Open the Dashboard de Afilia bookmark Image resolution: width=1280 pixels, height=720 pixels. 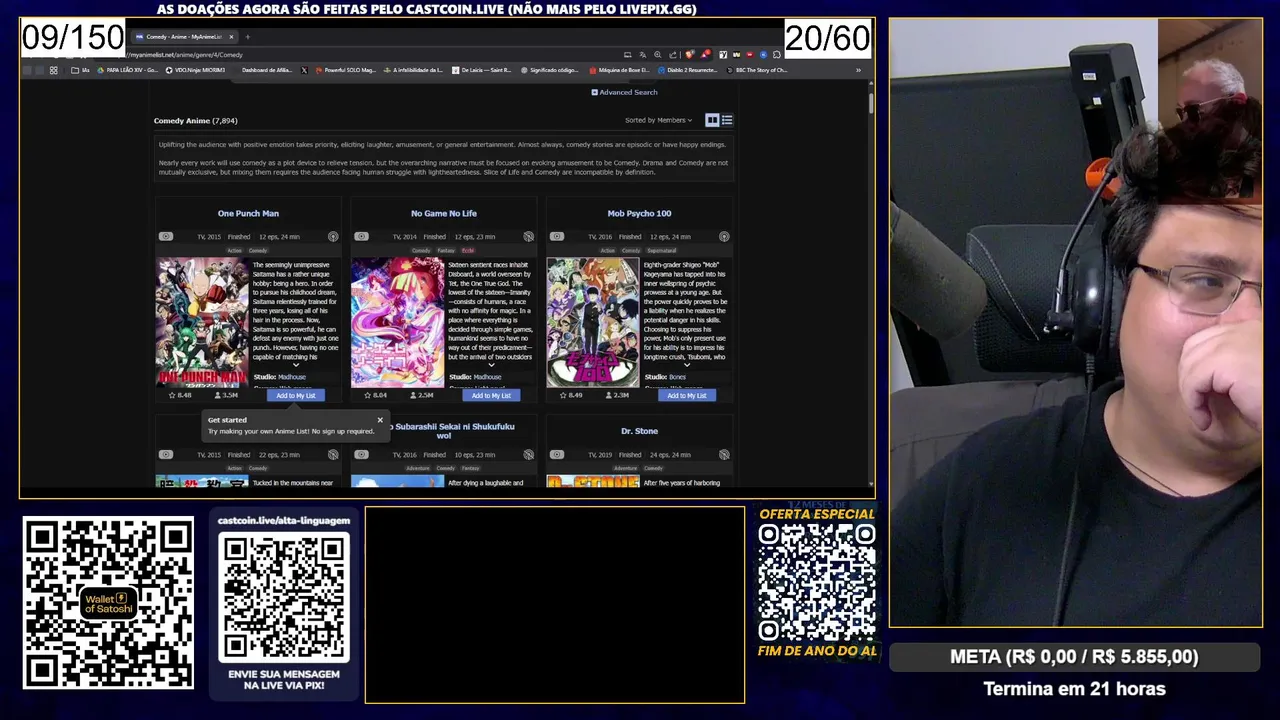(x=267, y=70)
